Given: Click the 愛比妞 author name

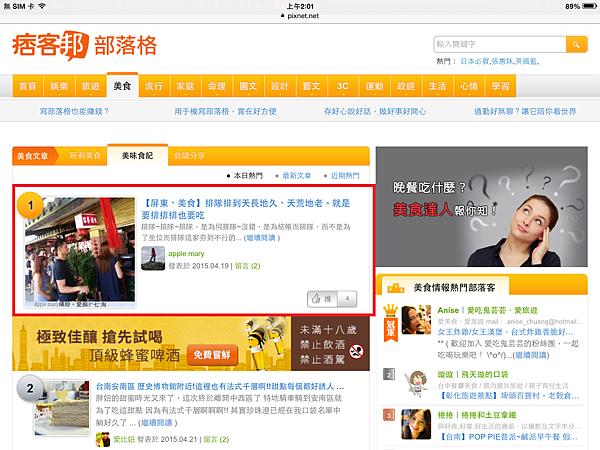Looking at the screenshot, I should pos(124,439).
